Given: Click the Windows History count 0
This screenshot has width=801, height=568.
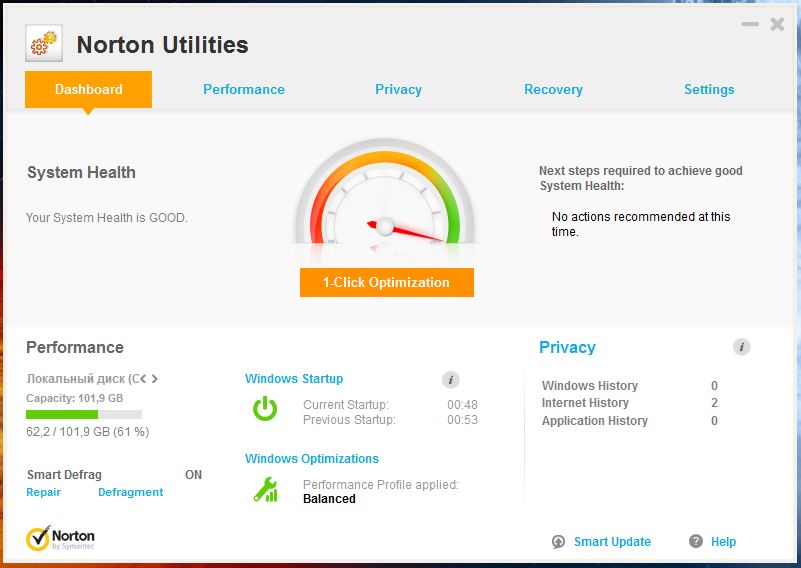Looking at the screenshot, I should [714, 386].
